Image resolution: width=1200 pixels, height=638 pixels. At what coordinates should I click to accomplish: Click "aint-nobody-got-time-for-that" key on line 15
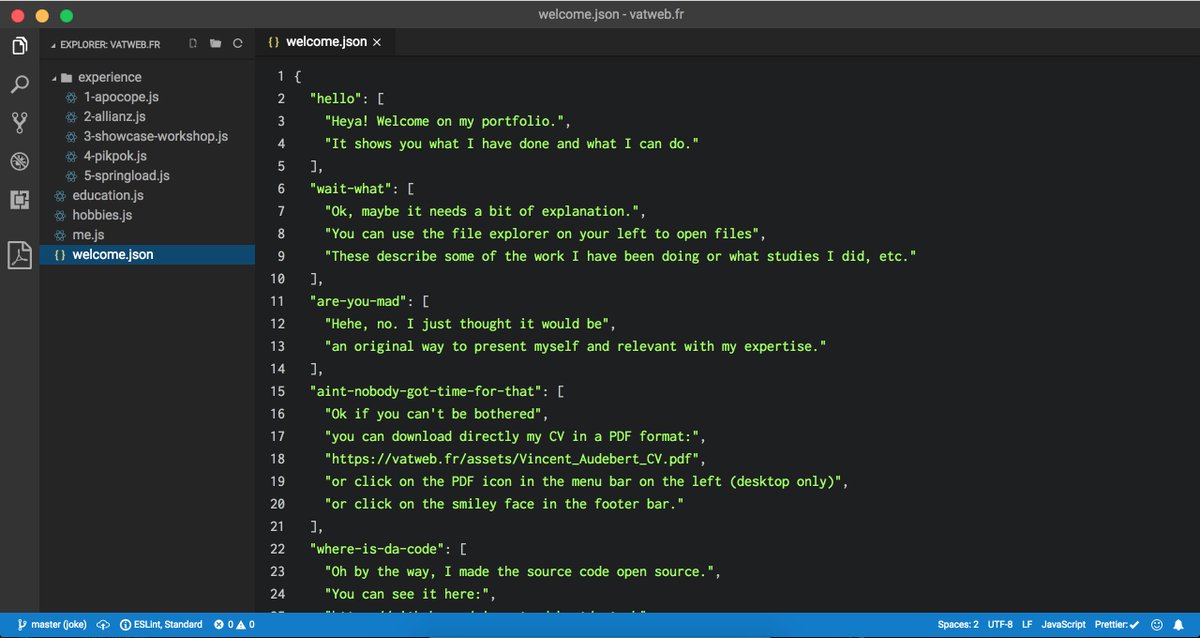423,391
